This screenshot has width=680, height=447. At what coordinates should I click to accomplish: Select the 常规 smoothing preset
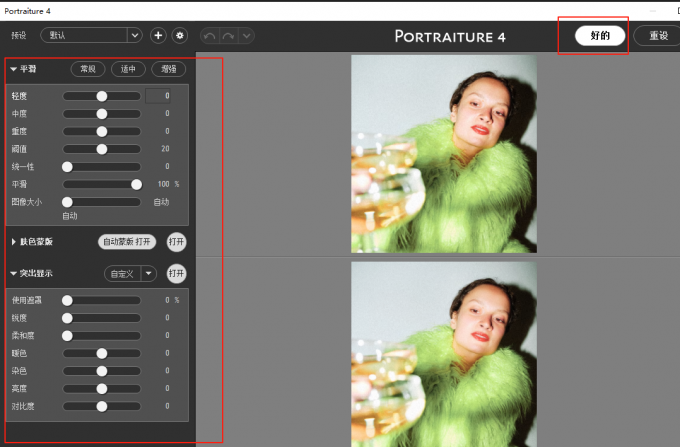coord(88,70)
